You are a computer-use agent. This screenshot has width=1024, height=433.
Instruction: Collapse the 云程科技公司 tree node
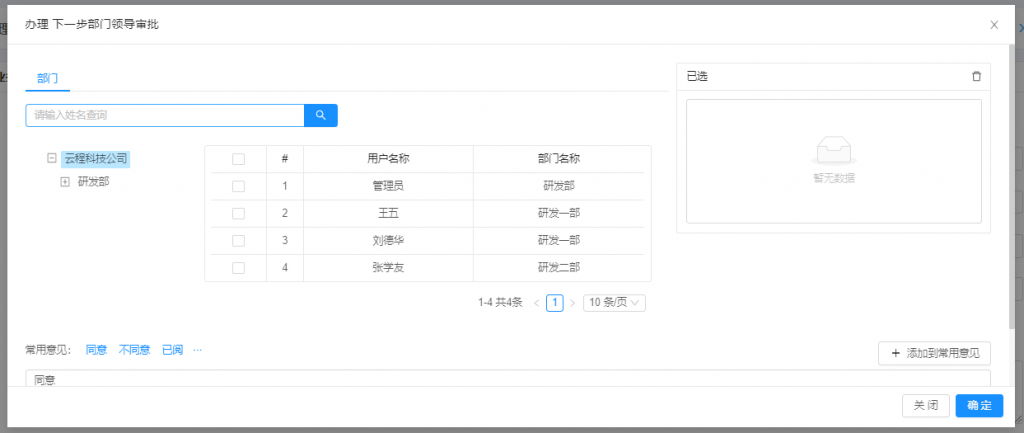pos(51,158)
